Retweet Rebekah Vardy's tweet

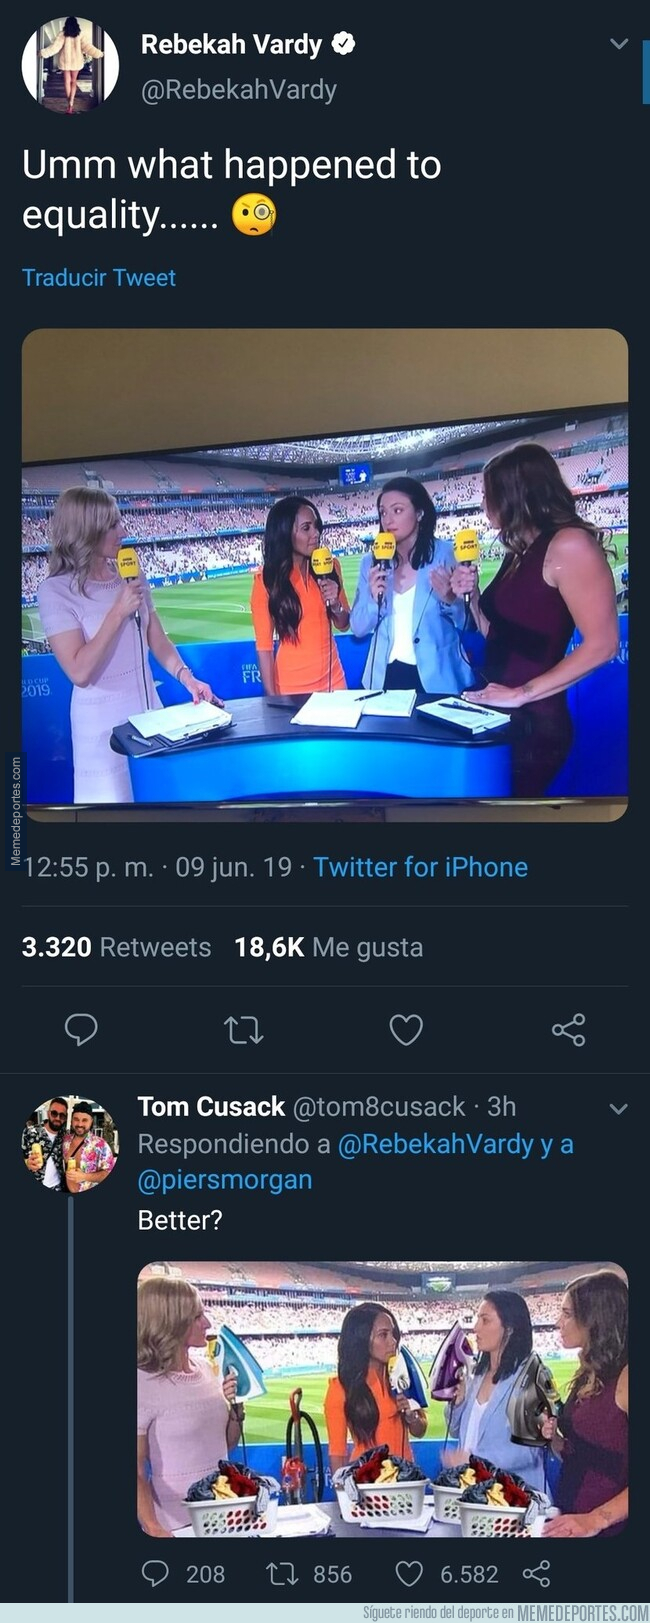[x=243, y=1029]
